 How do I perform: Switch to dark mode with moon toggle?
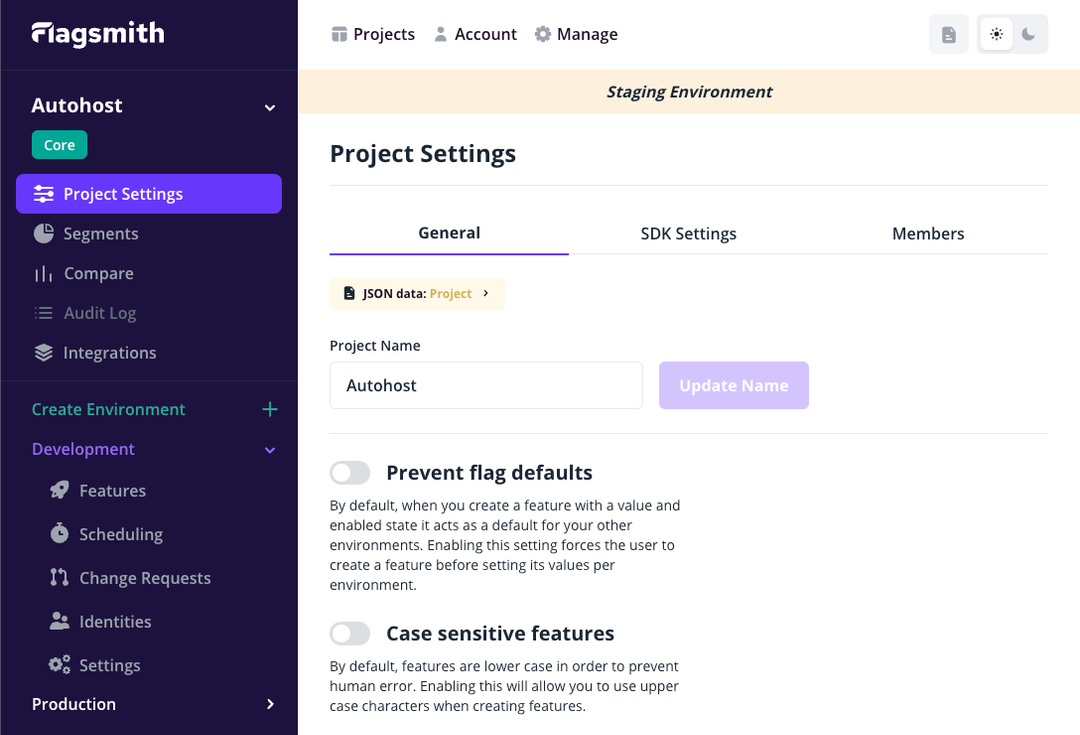pos(1029,33)
